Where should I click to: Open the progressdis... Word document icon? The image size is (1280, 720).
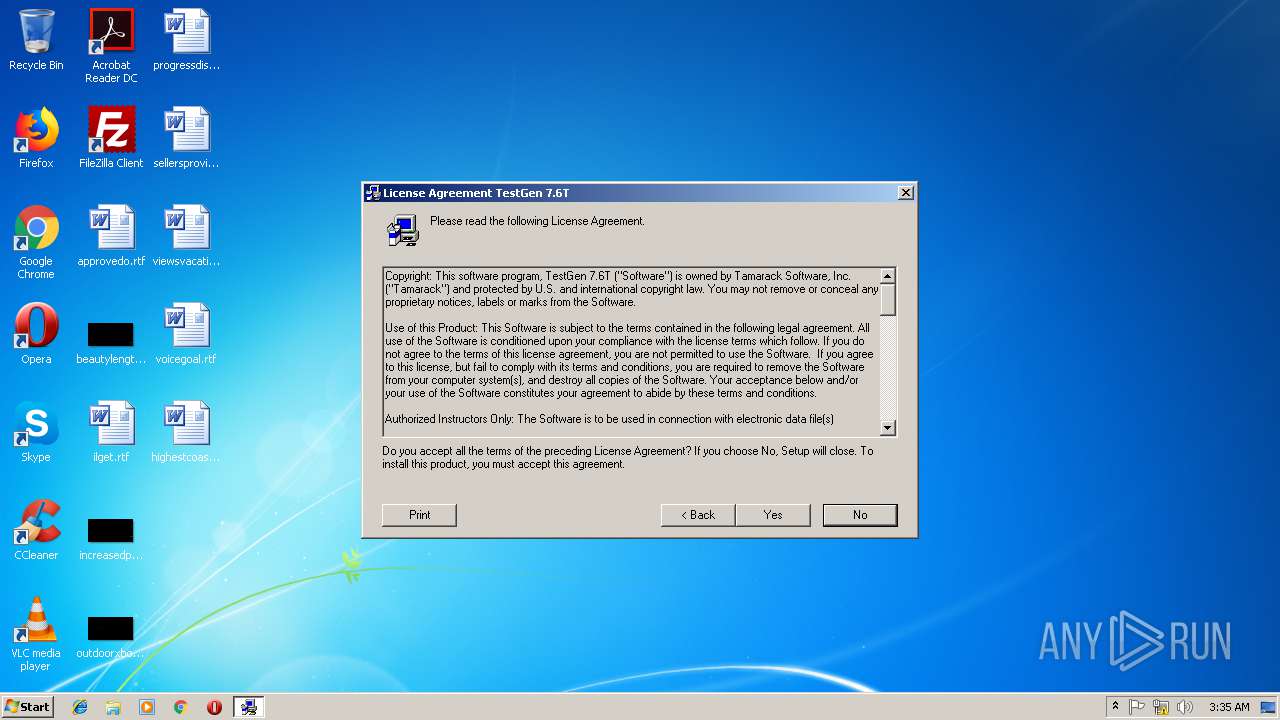coord(187,40)
